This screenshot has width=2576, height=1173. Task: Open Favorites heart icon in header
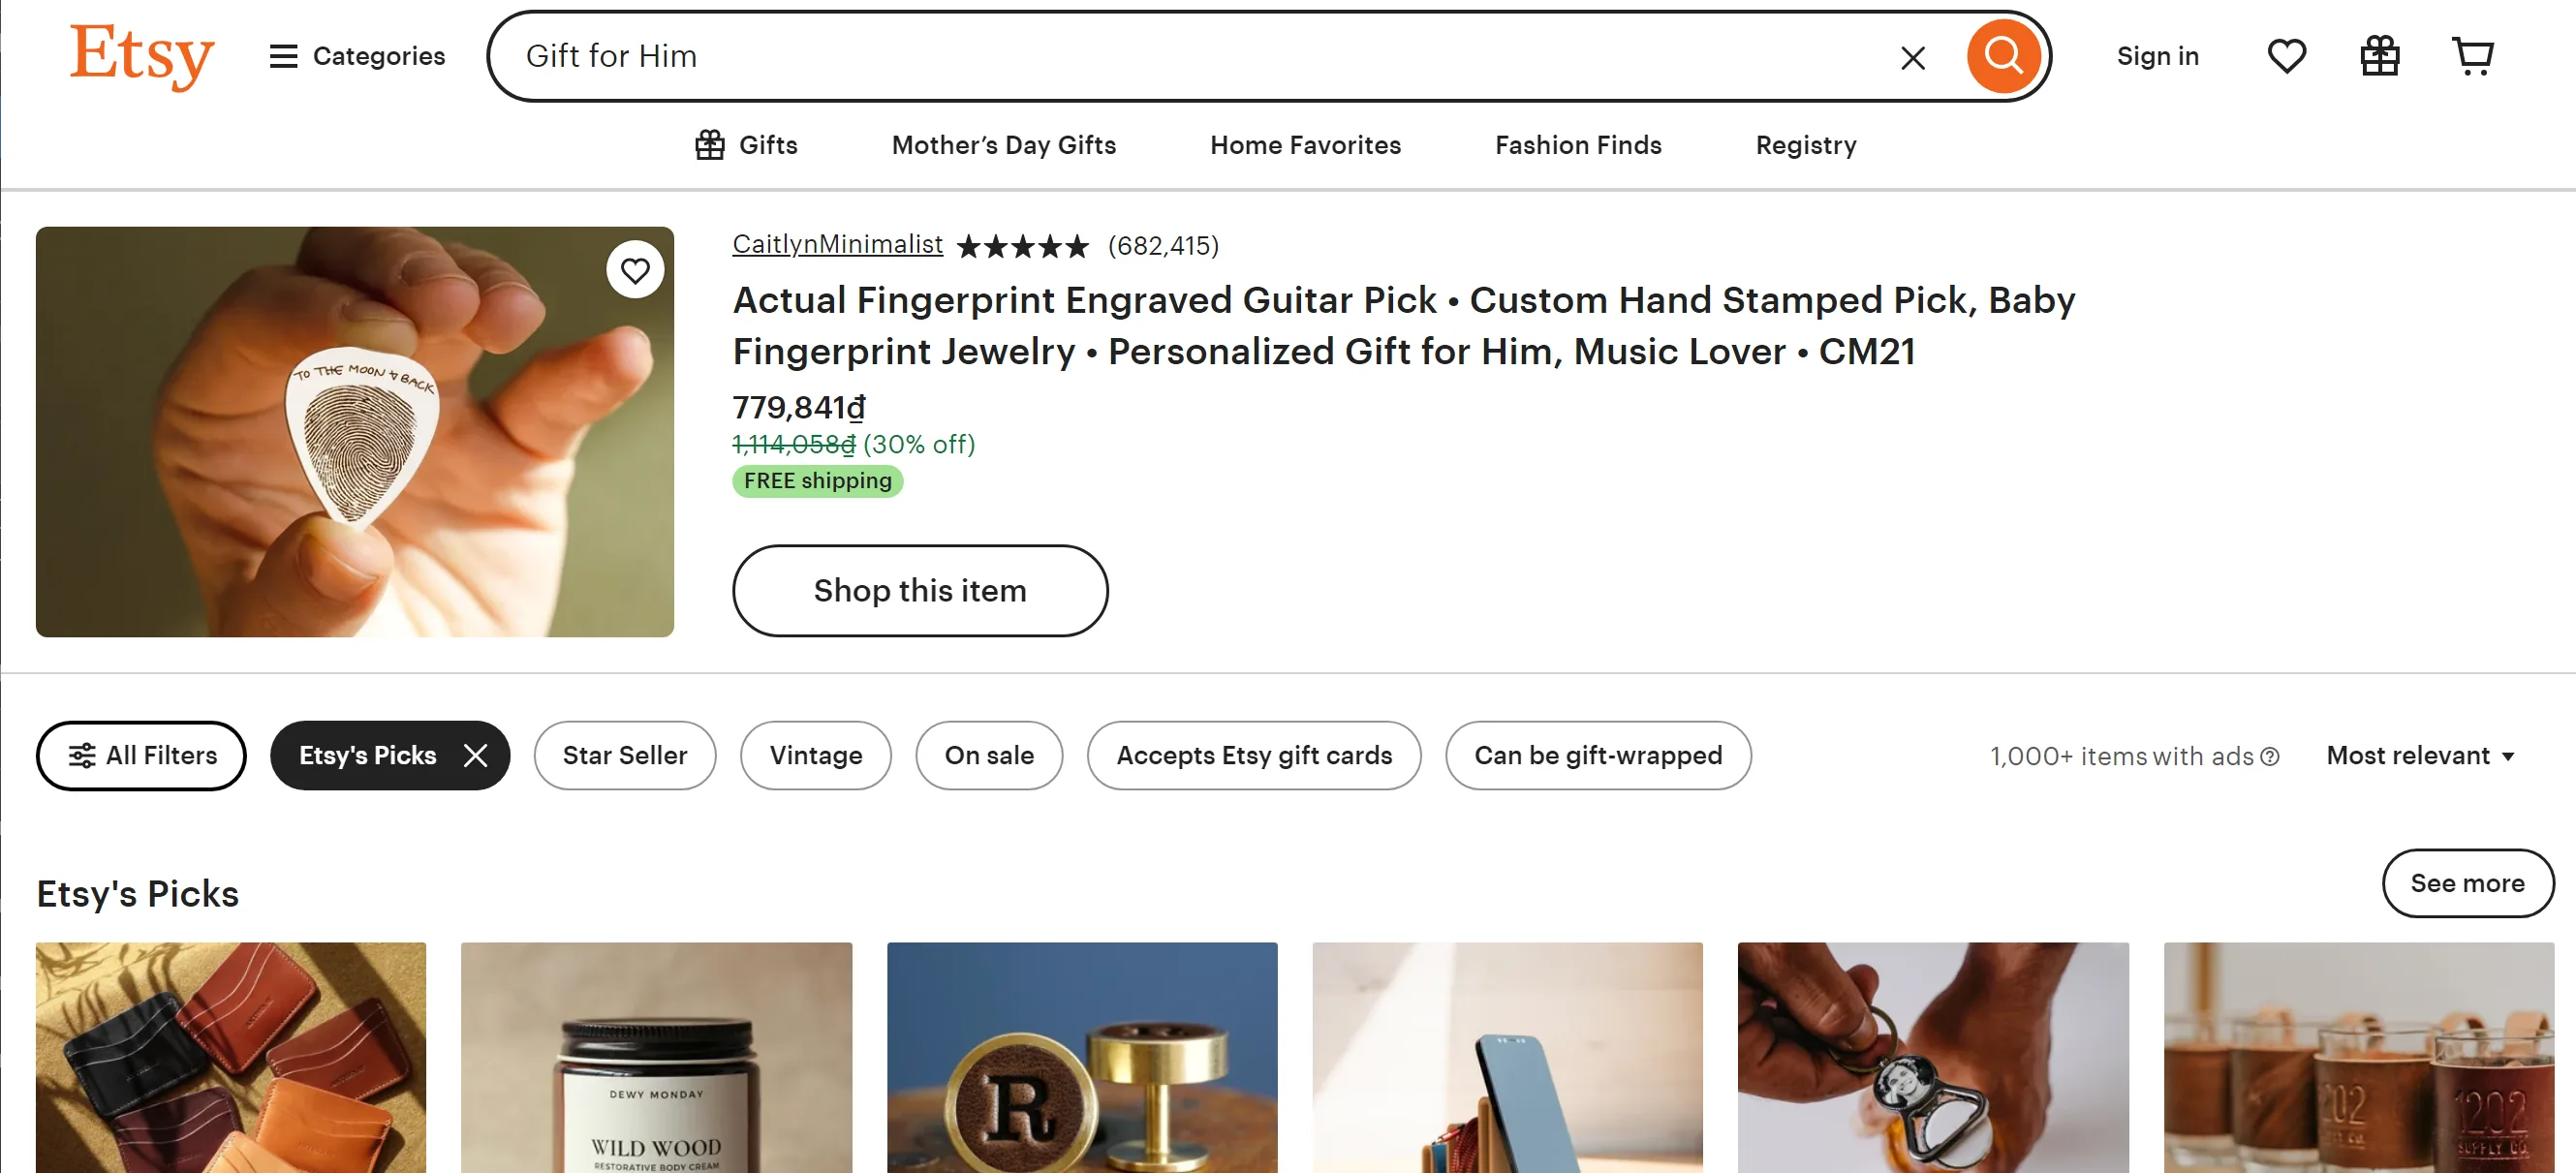(x=2286, y=56)
